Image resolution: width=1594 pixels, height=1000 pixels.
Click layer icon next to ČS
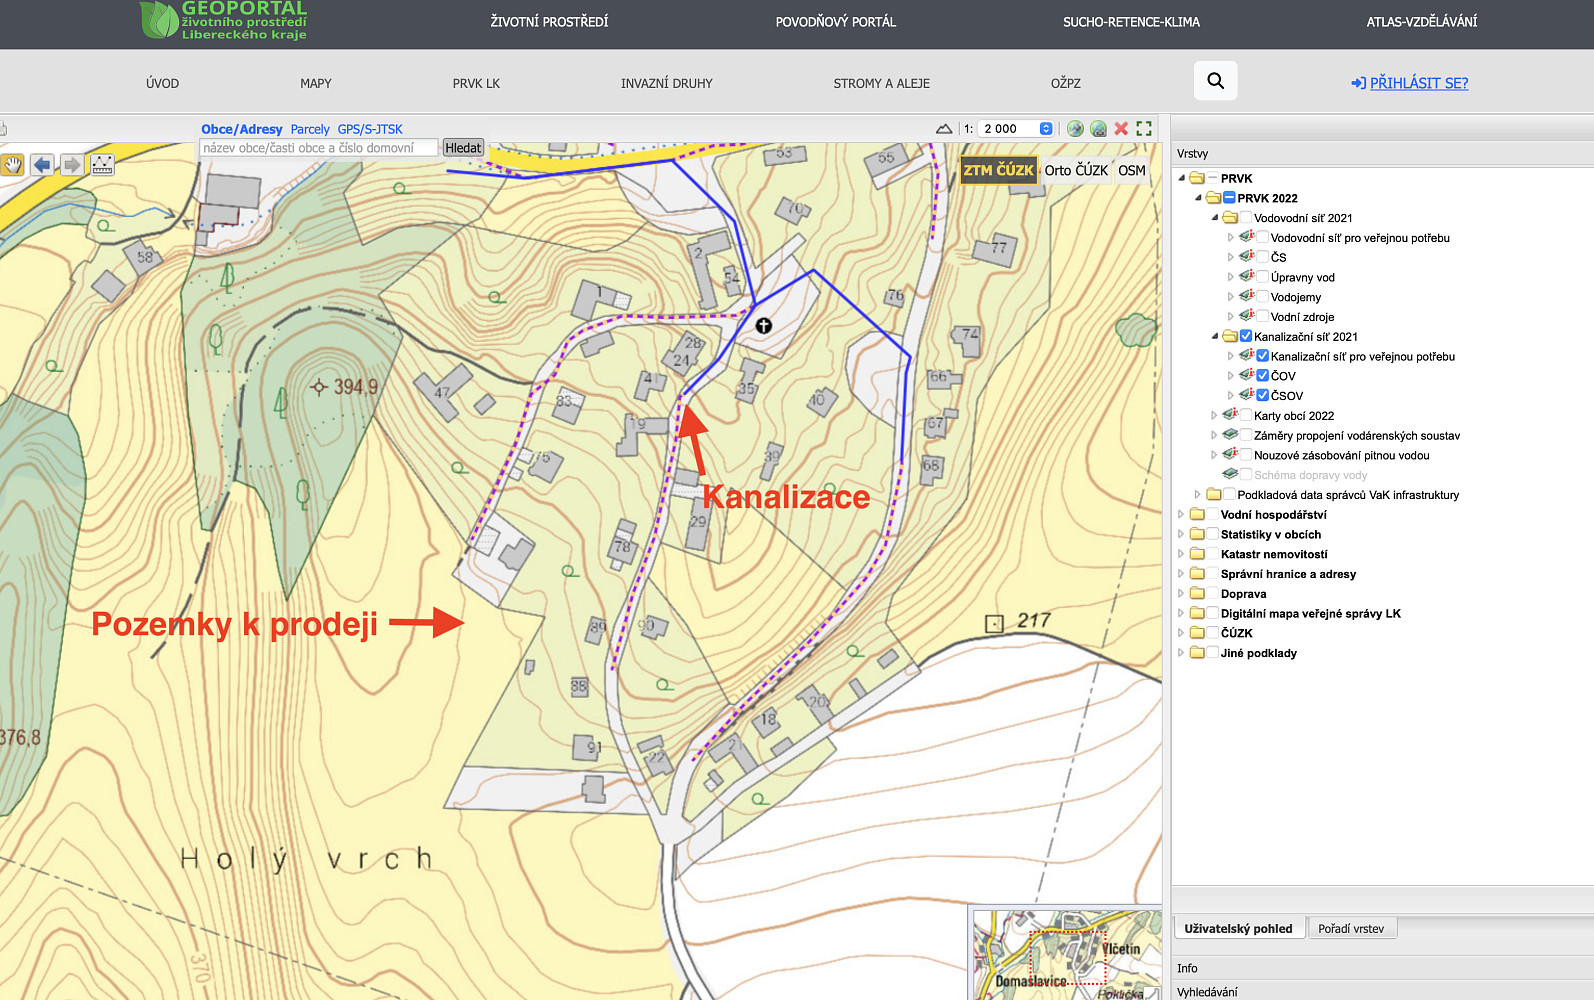click(x=1247, y=257)
